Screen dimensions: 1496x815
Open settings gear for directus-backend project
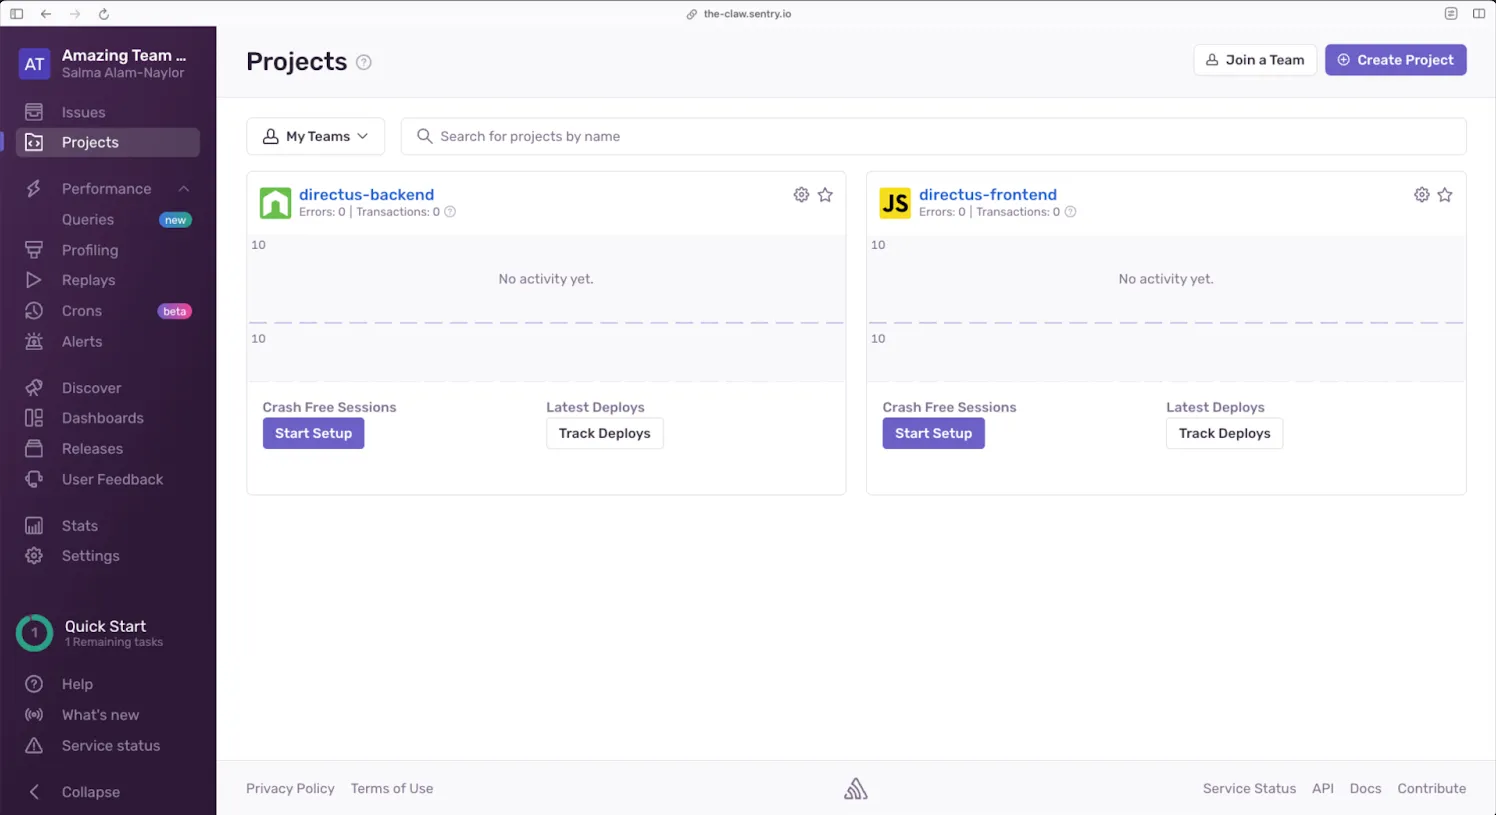click(801, 195)
